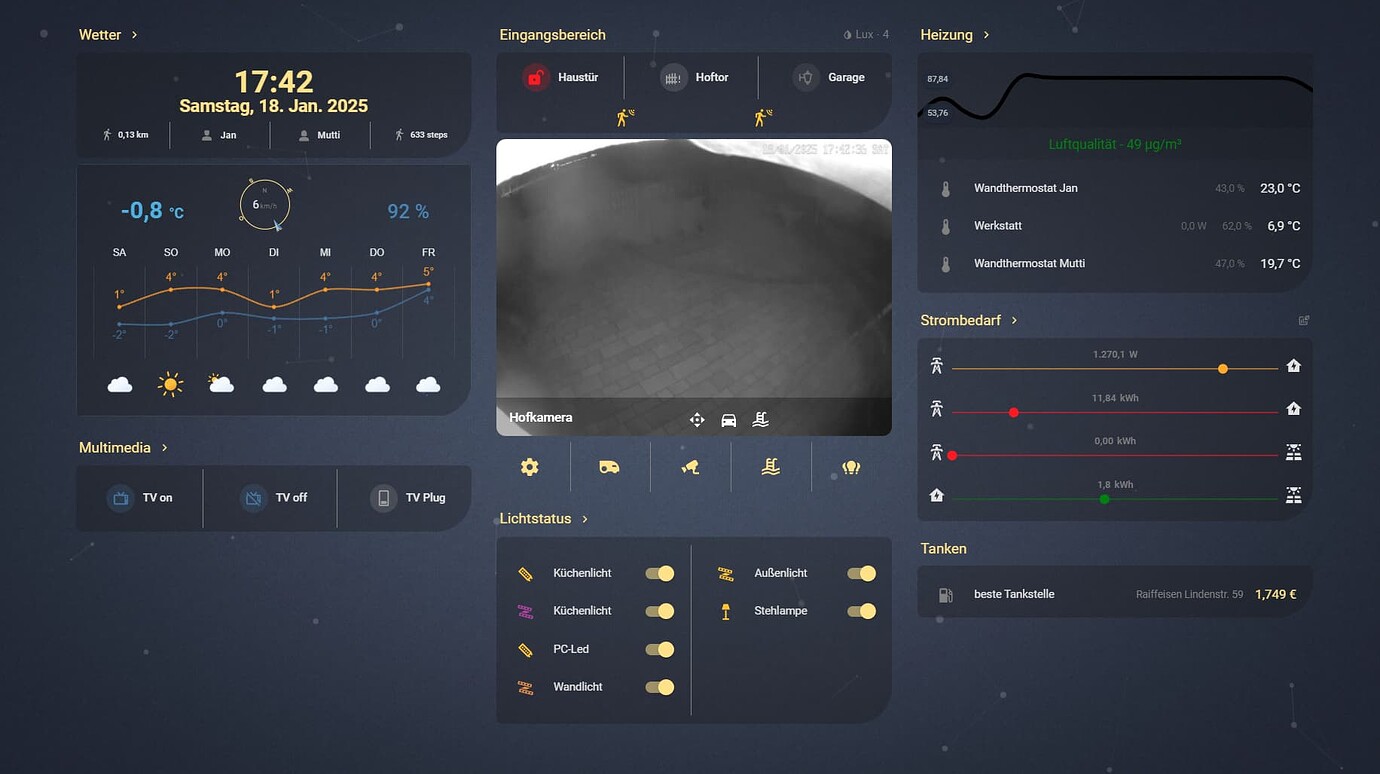The height and width of the screenshot is (774, 1380).
Task: Click the move arrows icon on Hofkamera
Action: 697,420
